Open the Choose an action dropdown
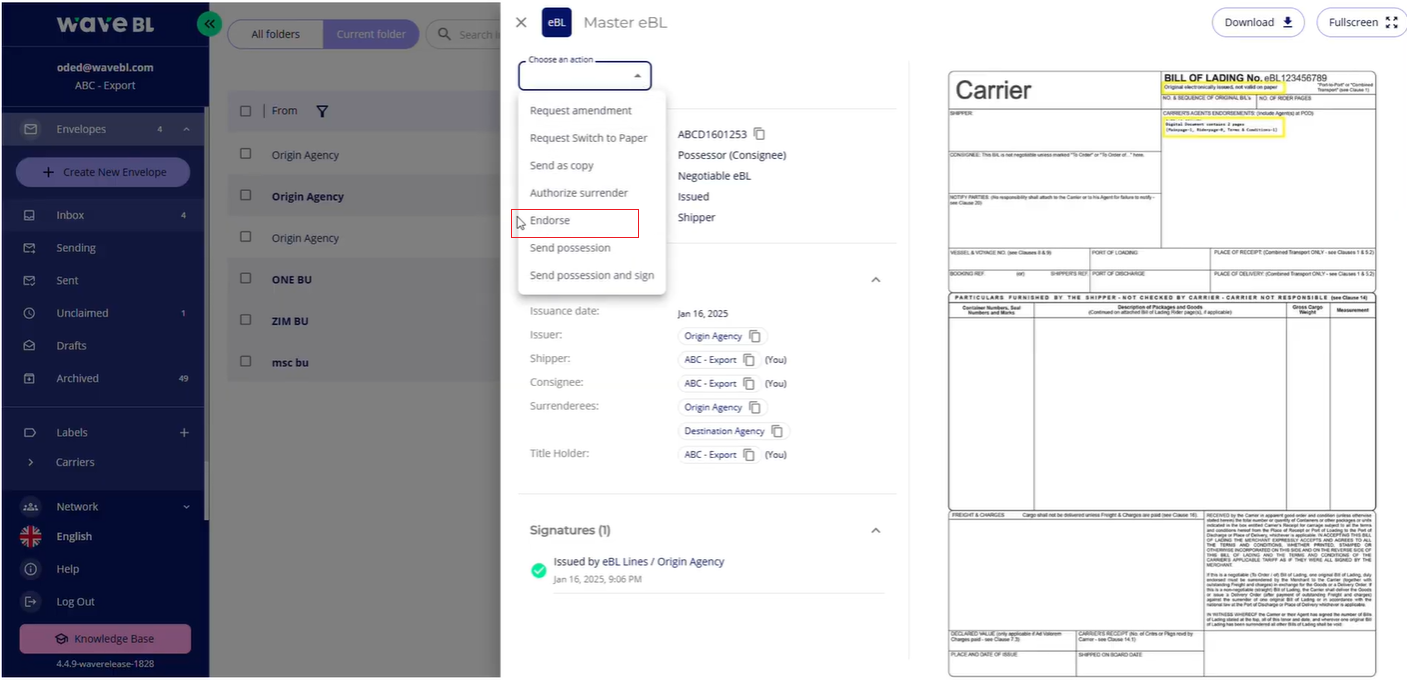 [585, 75]
